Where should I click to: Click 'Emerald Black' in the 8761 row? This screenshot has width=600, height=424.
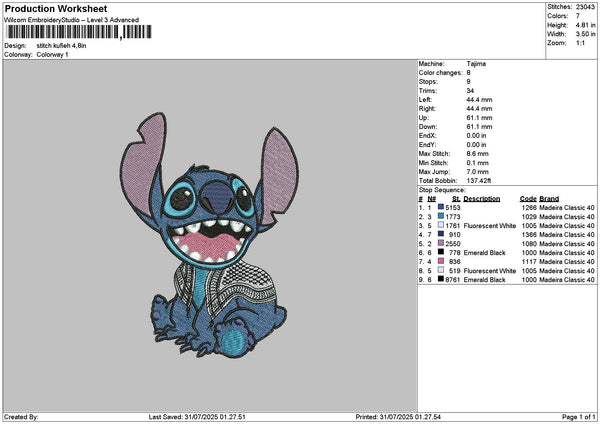(484, 280)
